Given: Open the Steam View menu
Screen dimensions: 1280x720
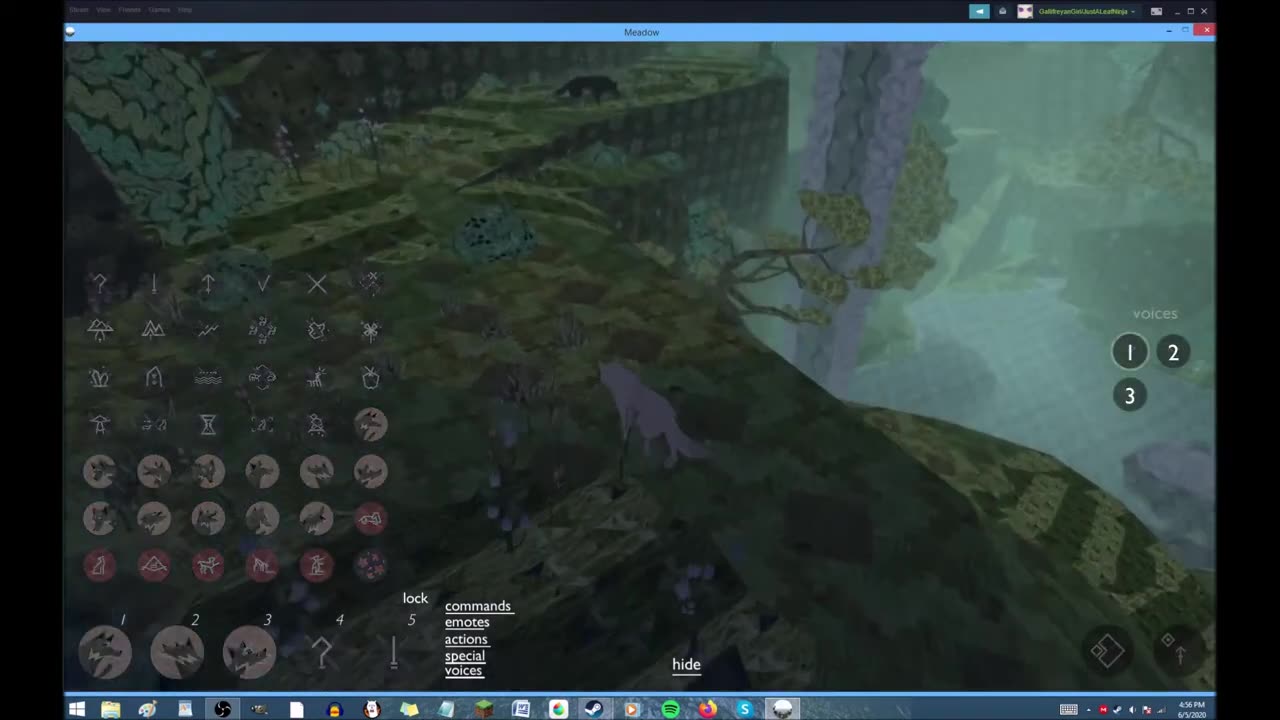Looking at the screenshot, I should [x=104, y=10].
